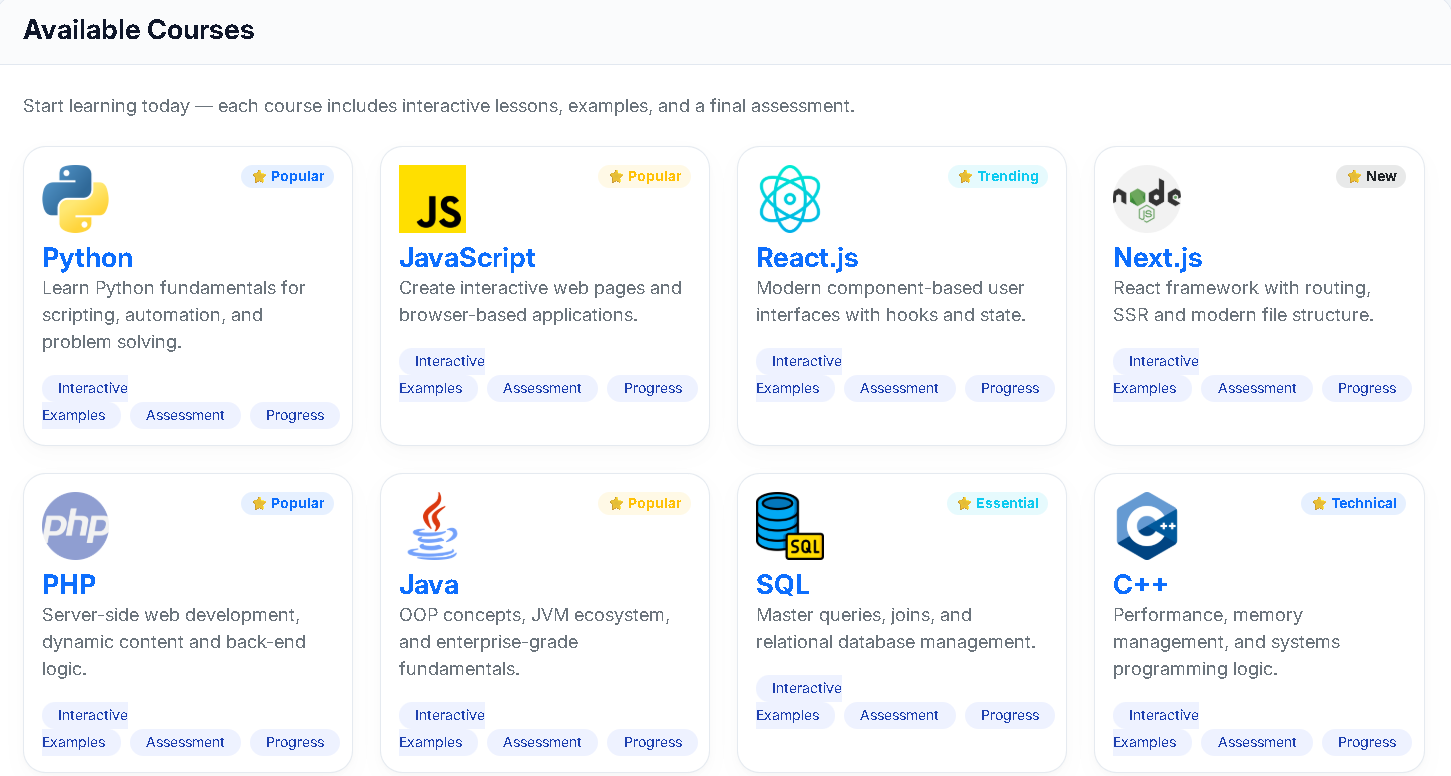Select Progress tag on C++ card
Screen dimensions: 1451x776
[1367, 742]
